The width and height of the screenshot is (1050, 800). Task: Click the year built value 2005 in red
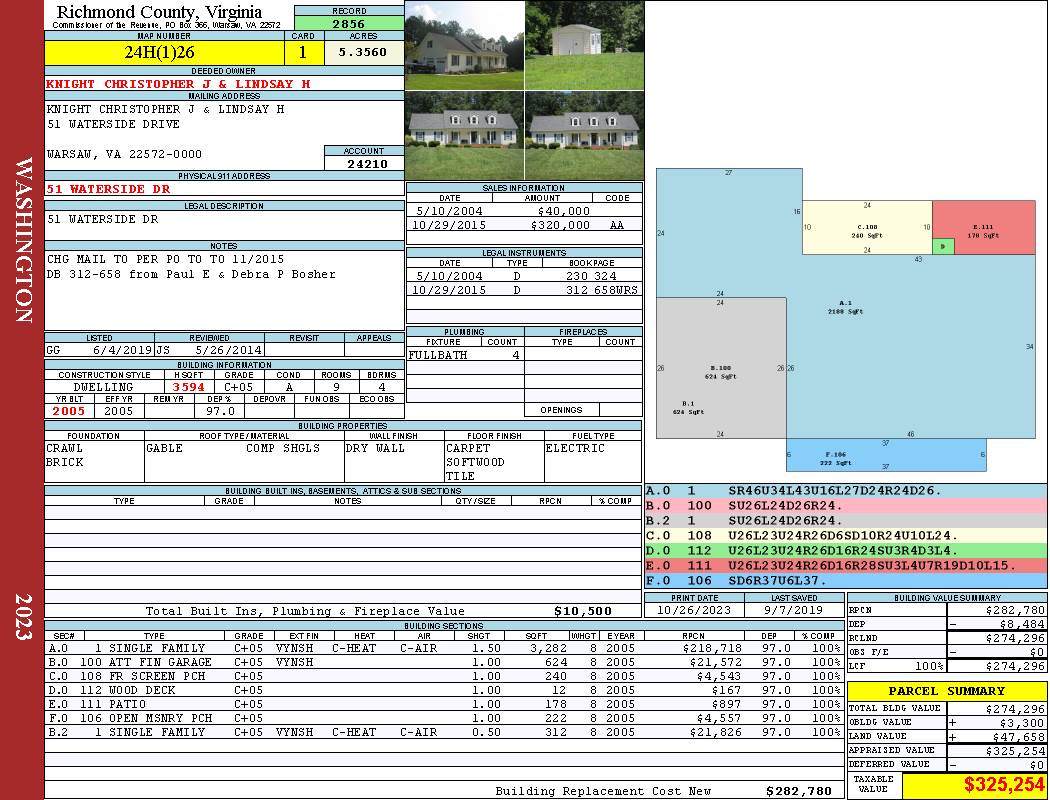[x=69, y=411]
